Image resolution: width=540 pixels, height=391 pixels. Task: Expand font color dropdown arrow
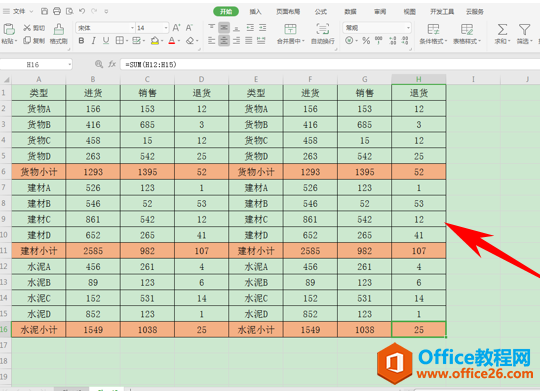[x=179, y=41]
